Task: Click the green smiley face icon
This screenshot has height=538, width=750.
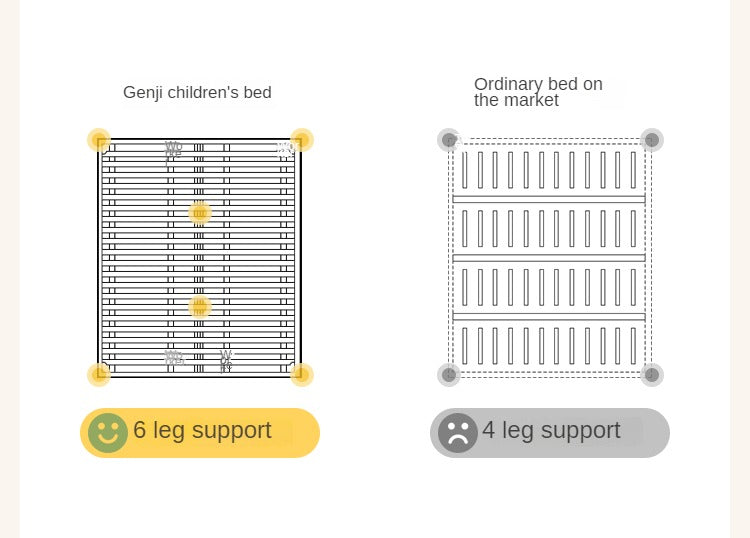Action: tap(107, 433)
